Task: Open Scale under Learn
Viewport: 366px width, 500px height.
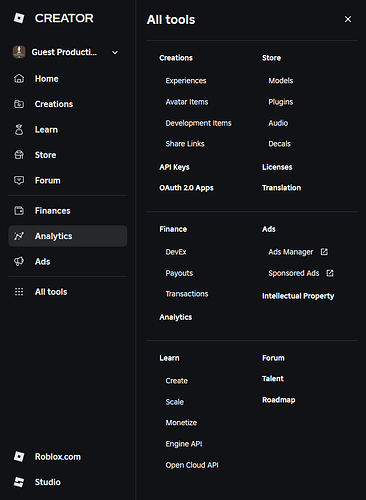Action: pyautogui.click(x=174, y=402)
